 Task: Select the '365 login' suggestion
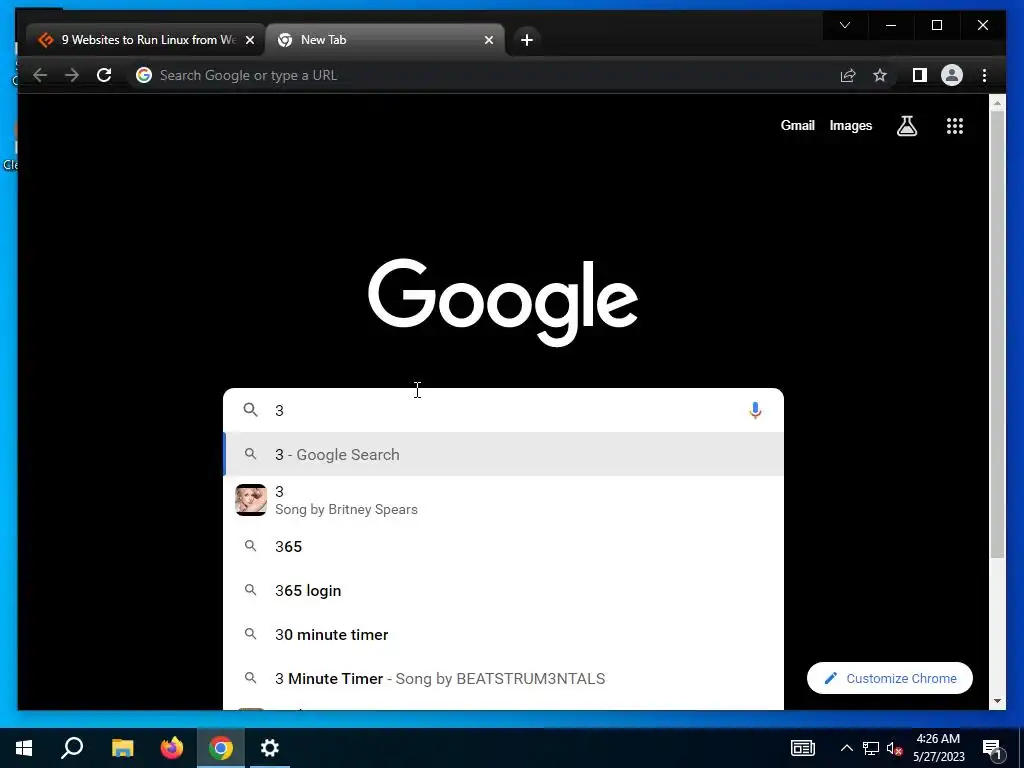pyautogui.click(x=503, y=590)
